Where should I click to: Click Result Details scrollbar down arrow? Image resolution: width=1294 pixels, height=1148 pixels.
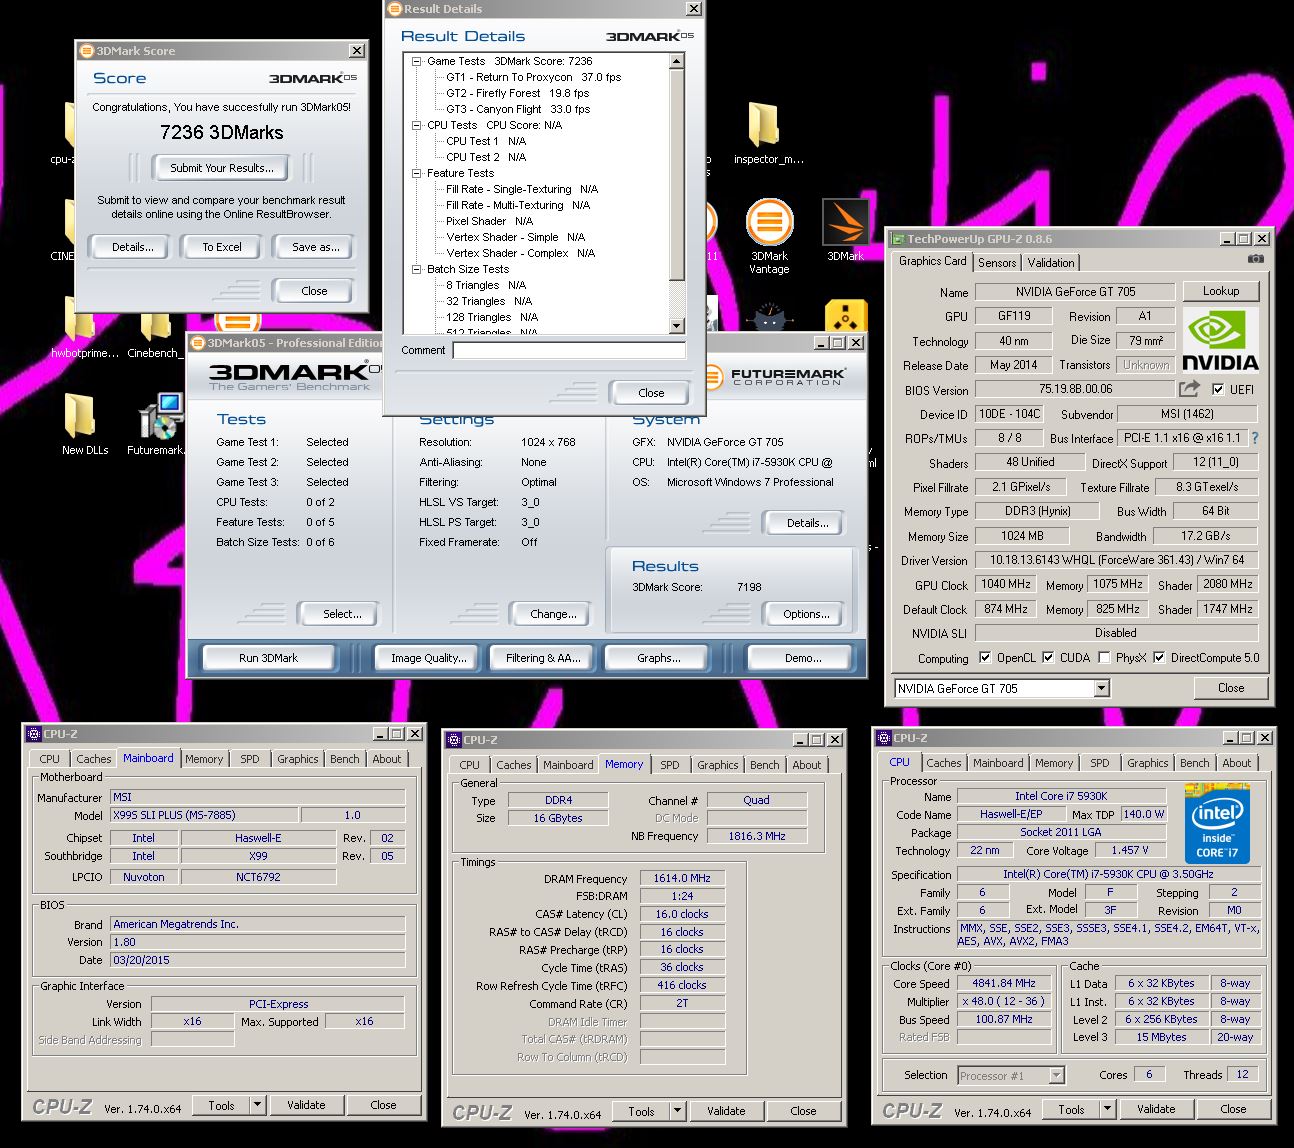click(676, 326)
